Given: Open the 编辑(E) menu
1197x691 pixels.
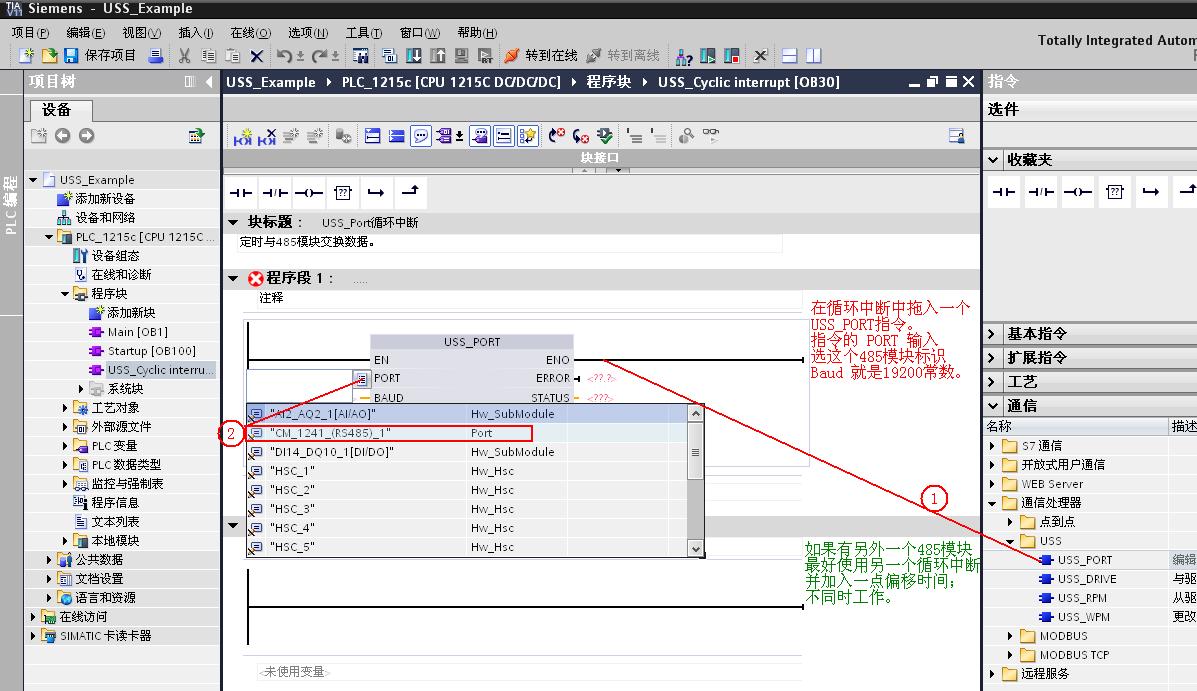Looking at the screenshot, I should pyautogui.click(x=86, y=32).
